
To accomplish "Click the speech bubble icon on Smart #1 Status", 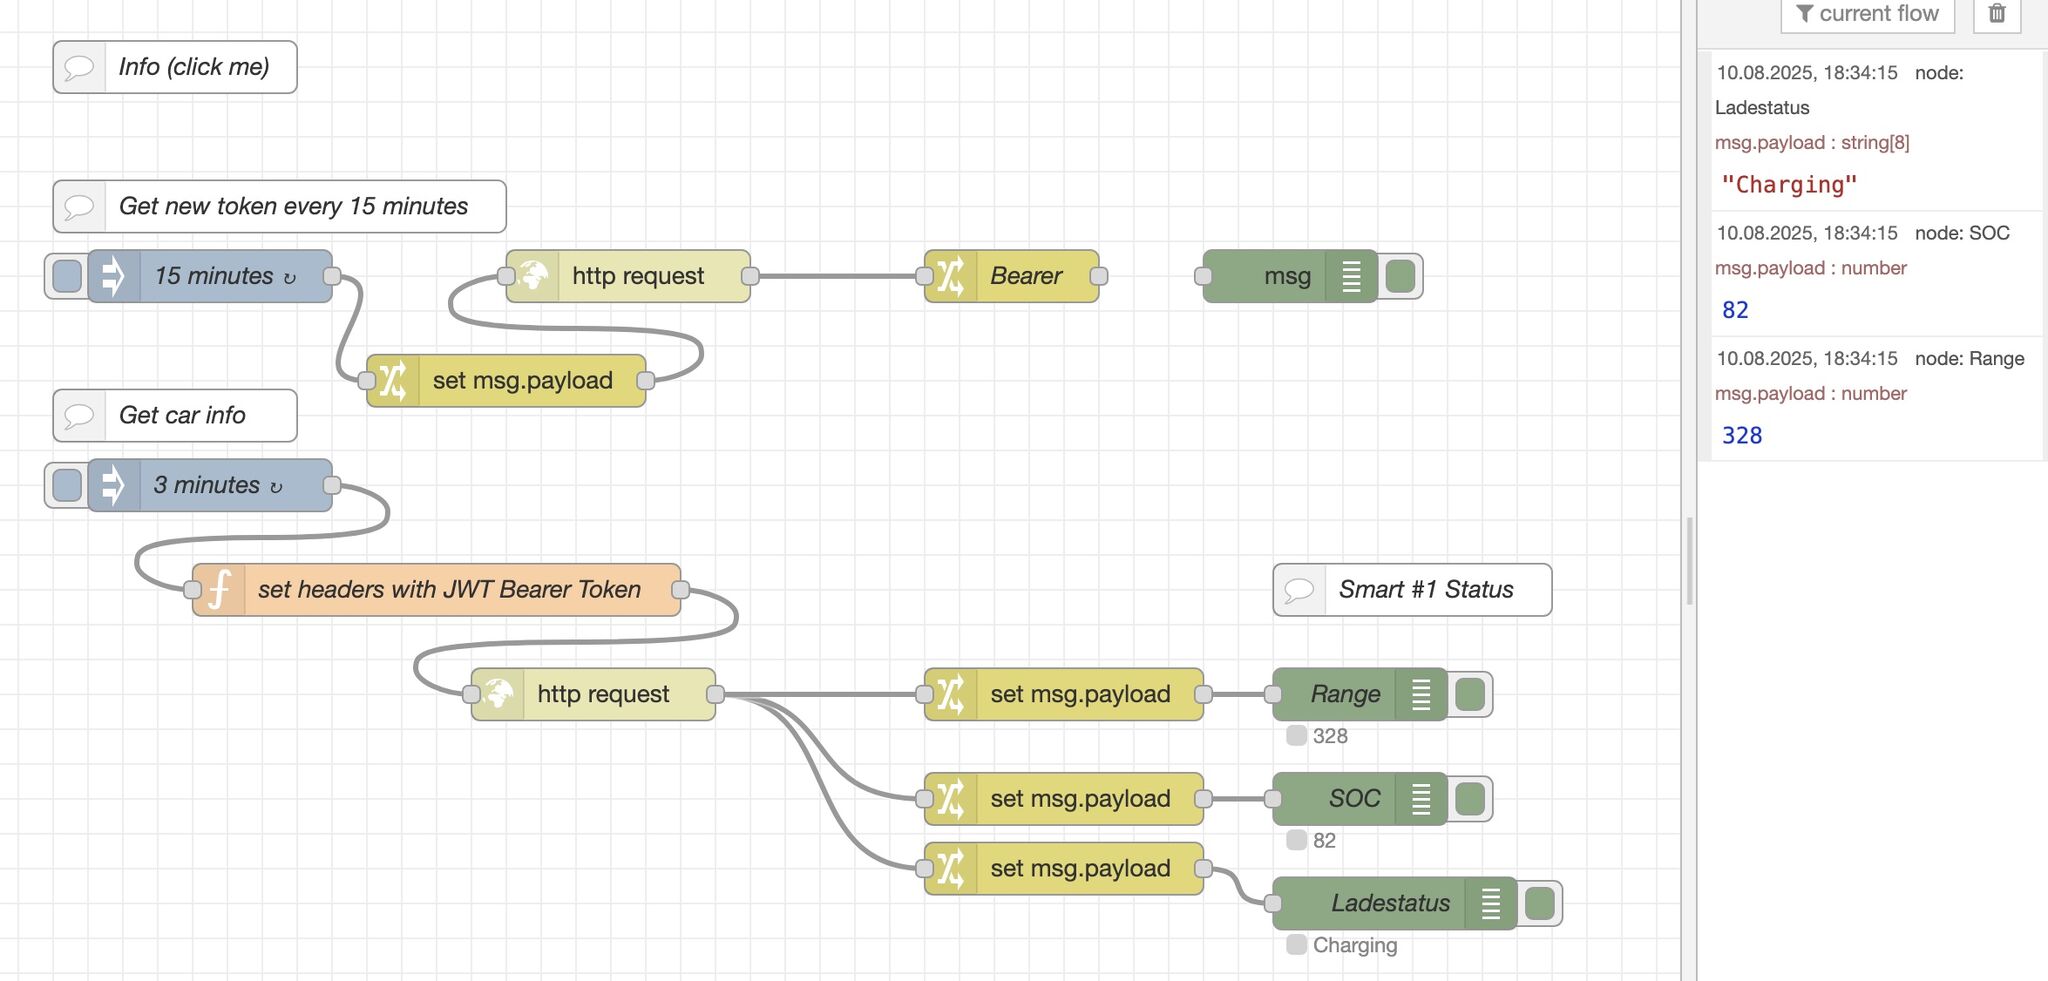I will click(x=1299, y=590).
